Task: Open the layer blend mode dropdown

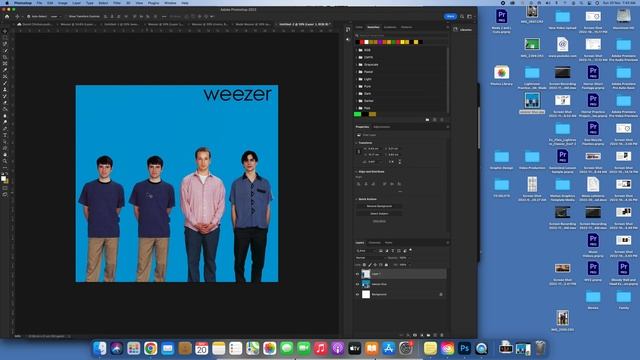Action: 371,258
